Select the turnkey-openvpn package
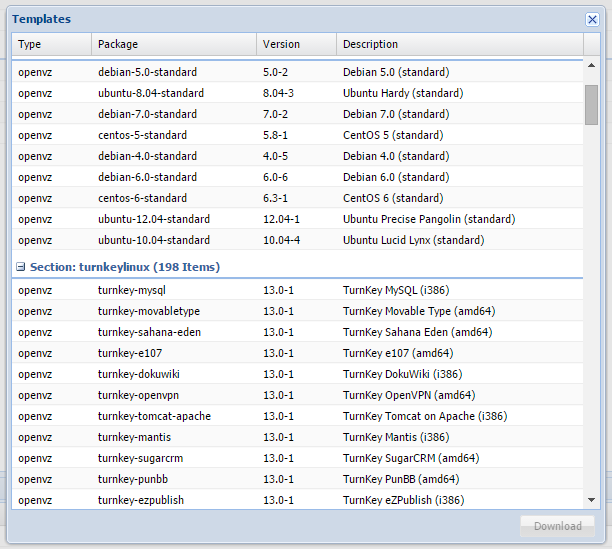Viewport: 612px width, 549px height. [138, 396]
